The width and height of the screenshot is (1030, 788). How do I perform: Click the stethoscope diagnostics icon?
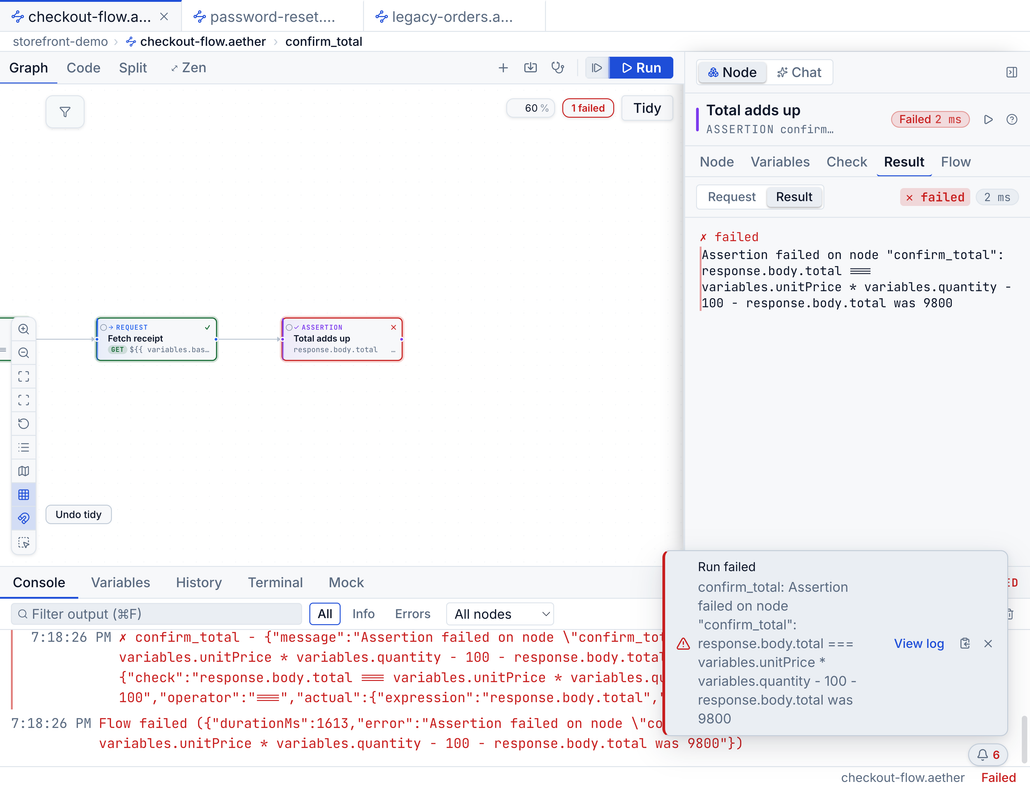(558, 68)
